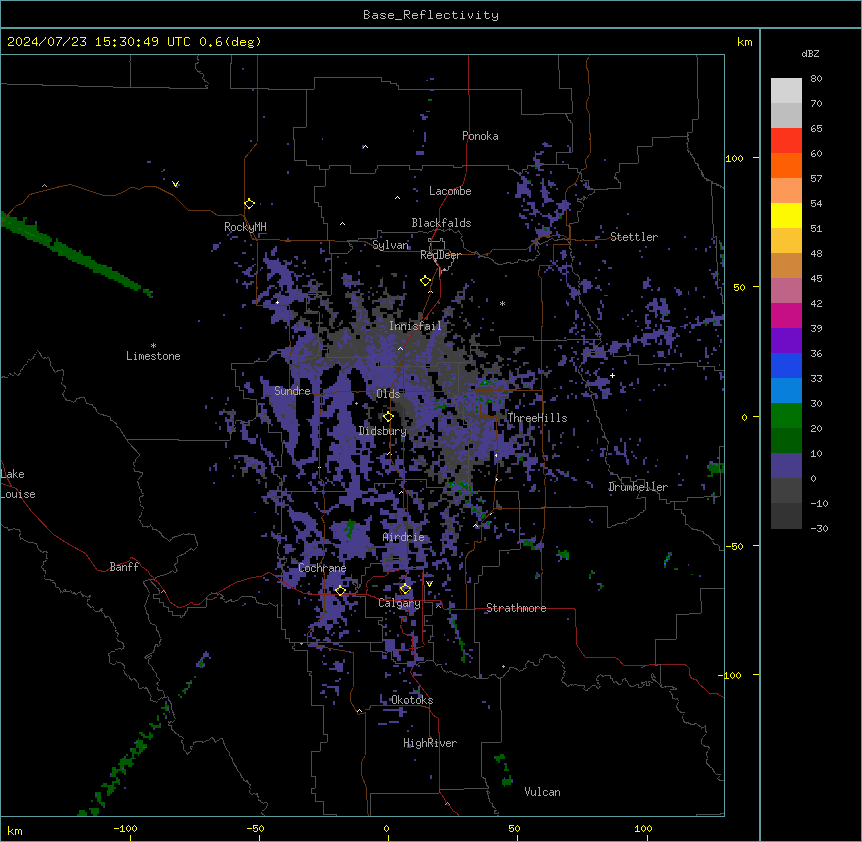This screenshot has width=862, height=842.
Task: Click the green 30 dBZ color swatch
Action: tap(786, 416)
